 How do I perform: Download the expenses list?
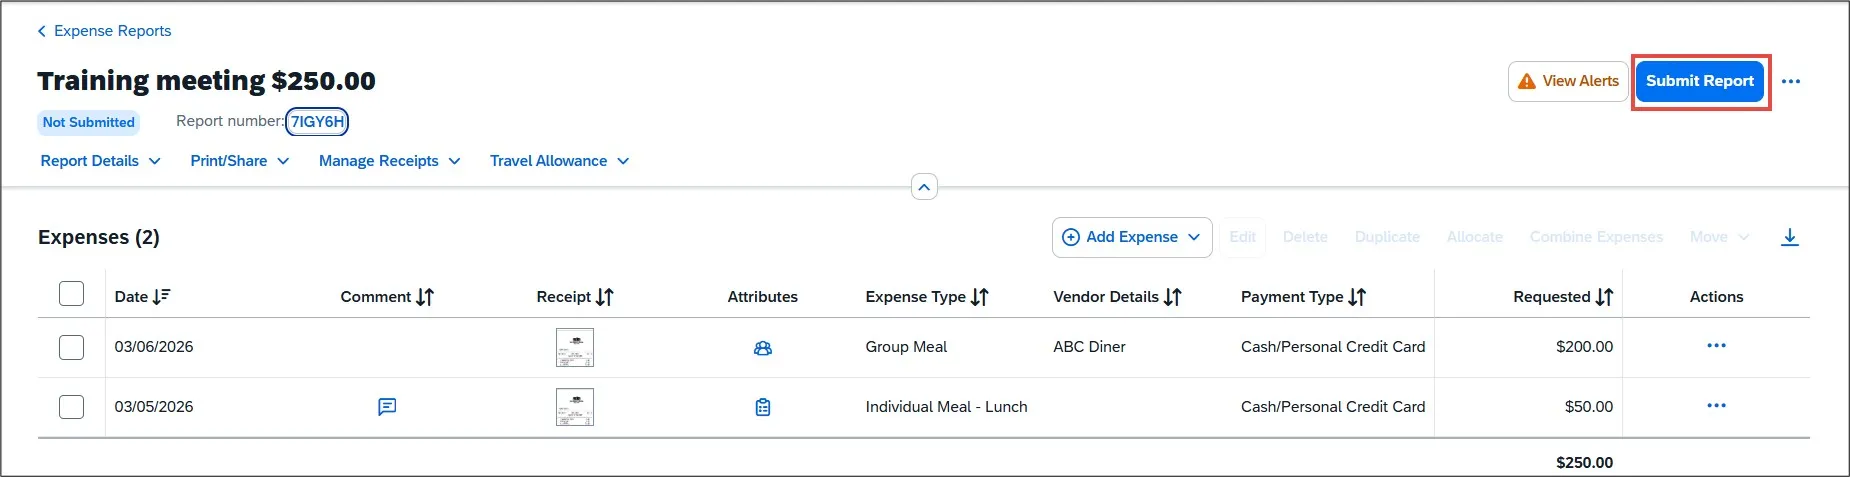[1790, 237]
